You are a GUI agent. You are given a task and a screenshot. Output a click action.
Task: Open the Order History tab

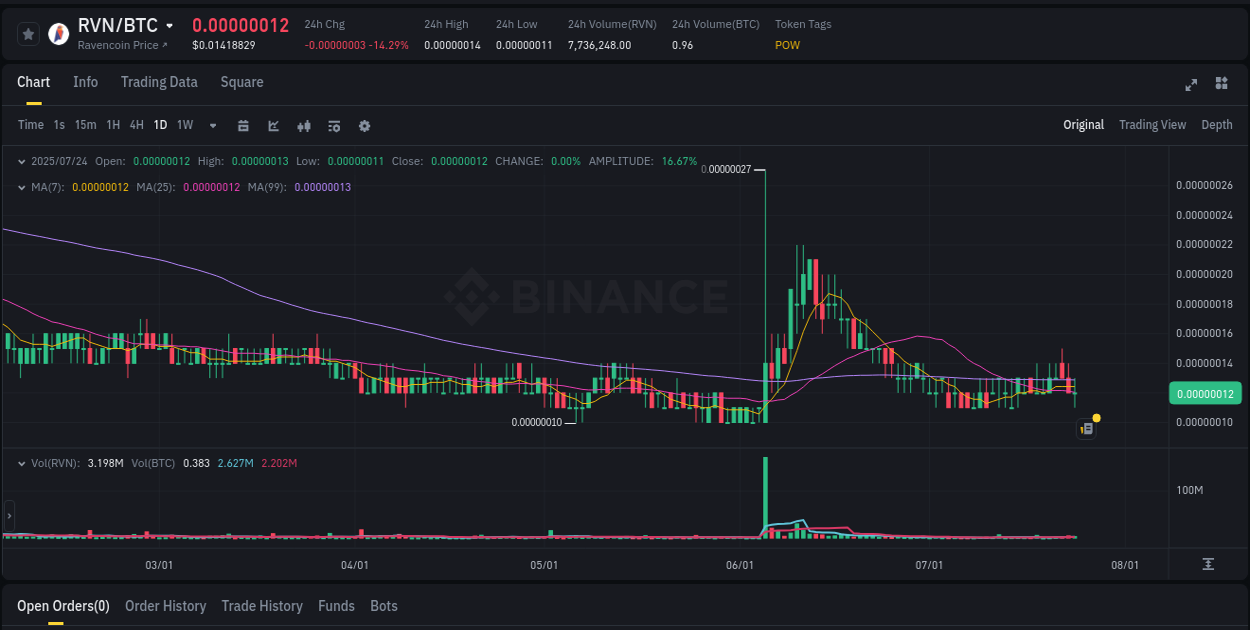pos(165,605)
